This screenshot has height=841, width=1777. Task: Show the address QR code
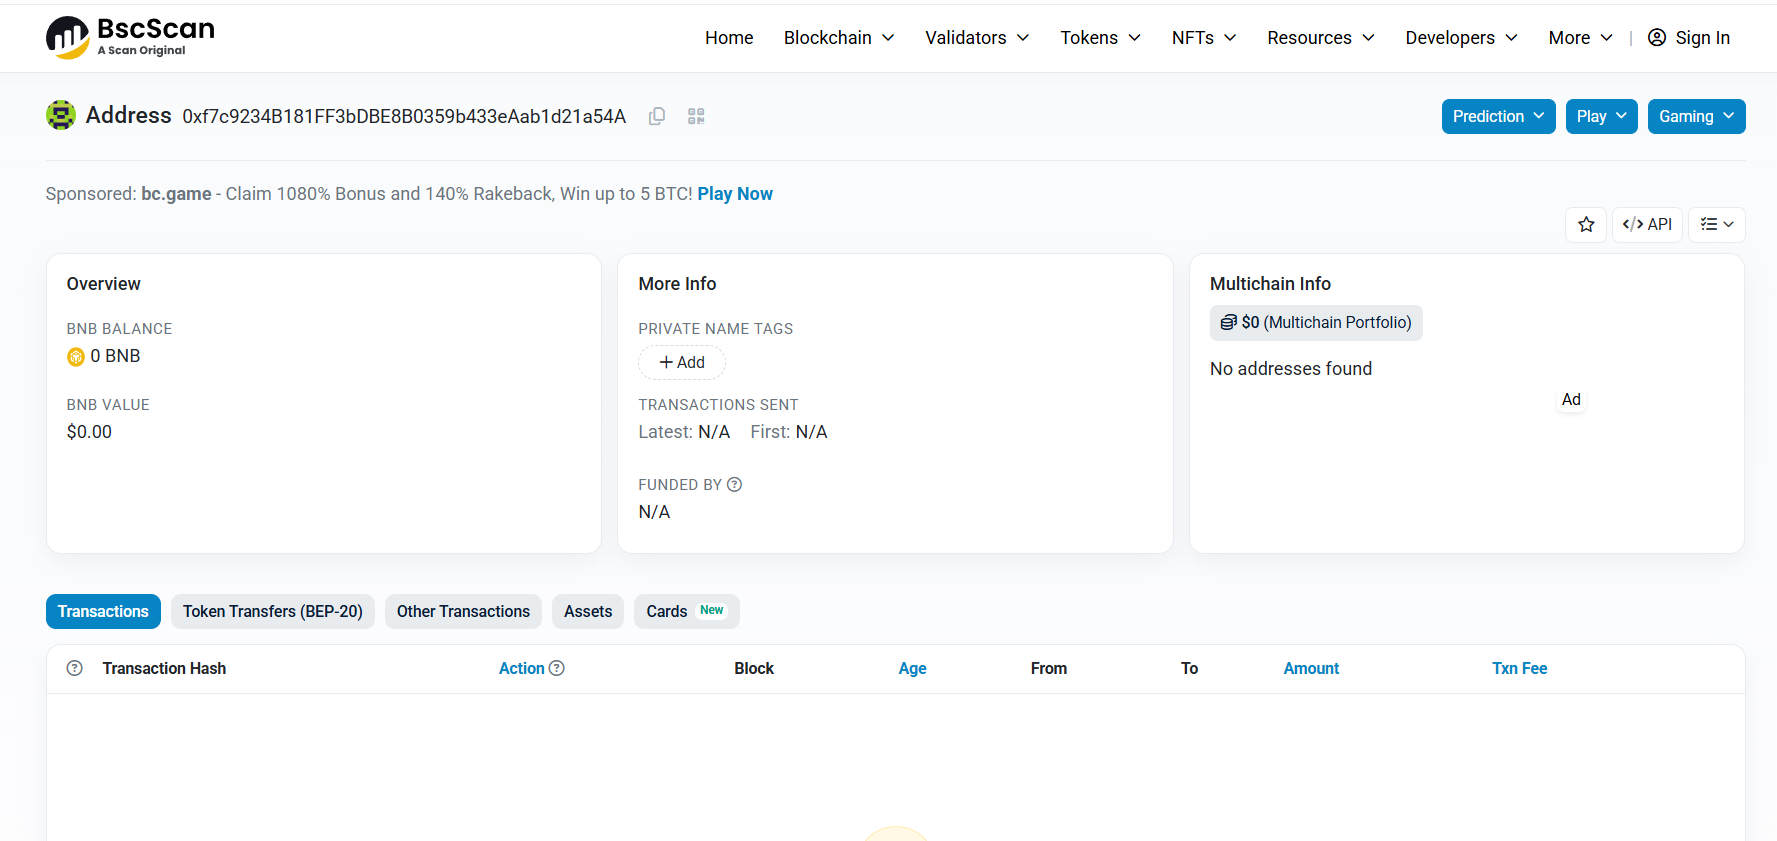696,116
